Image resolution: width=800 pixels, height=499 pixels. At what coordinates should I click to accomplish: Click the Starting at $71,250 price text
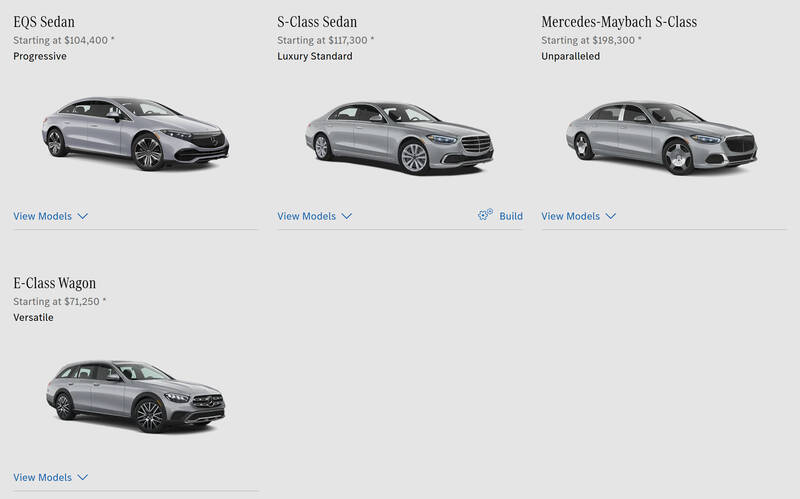coord(60,302)
